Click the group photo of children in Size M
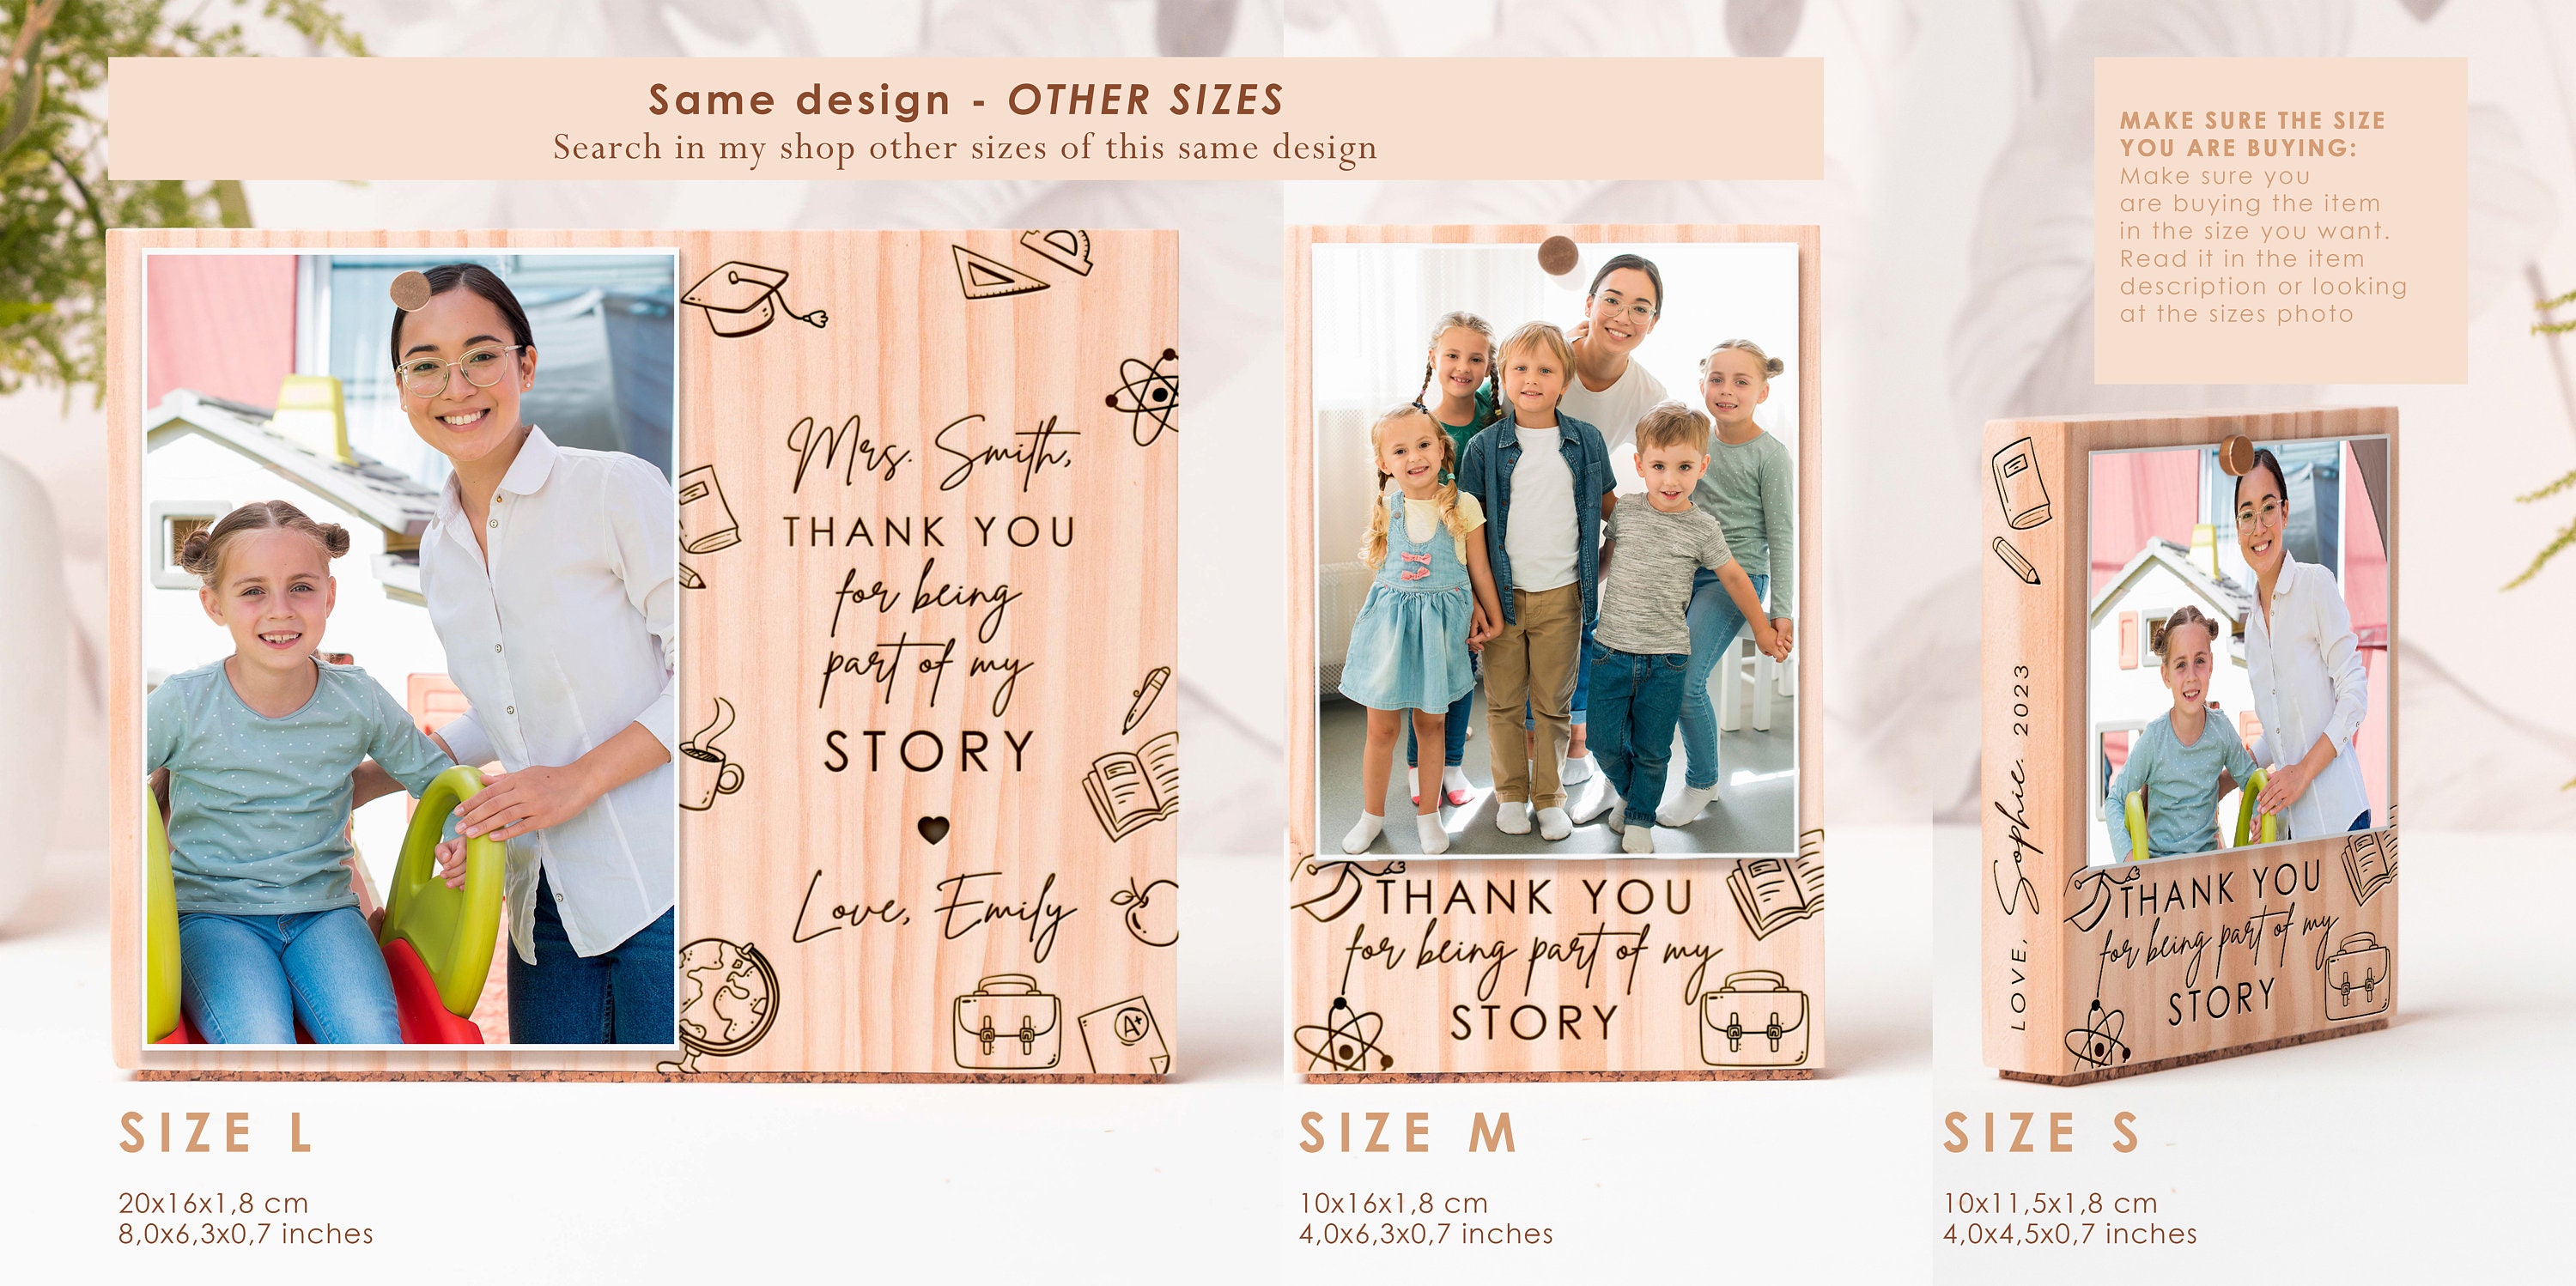2576x1286 pixels. click(x=1557, y=549)
